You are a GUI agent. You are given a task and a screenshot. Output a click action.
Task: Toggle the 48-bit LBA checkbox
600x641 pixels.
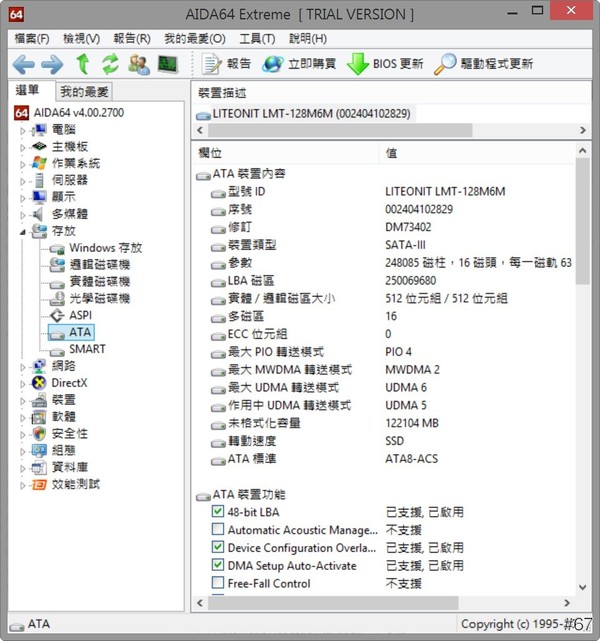(x=218, y=511)
